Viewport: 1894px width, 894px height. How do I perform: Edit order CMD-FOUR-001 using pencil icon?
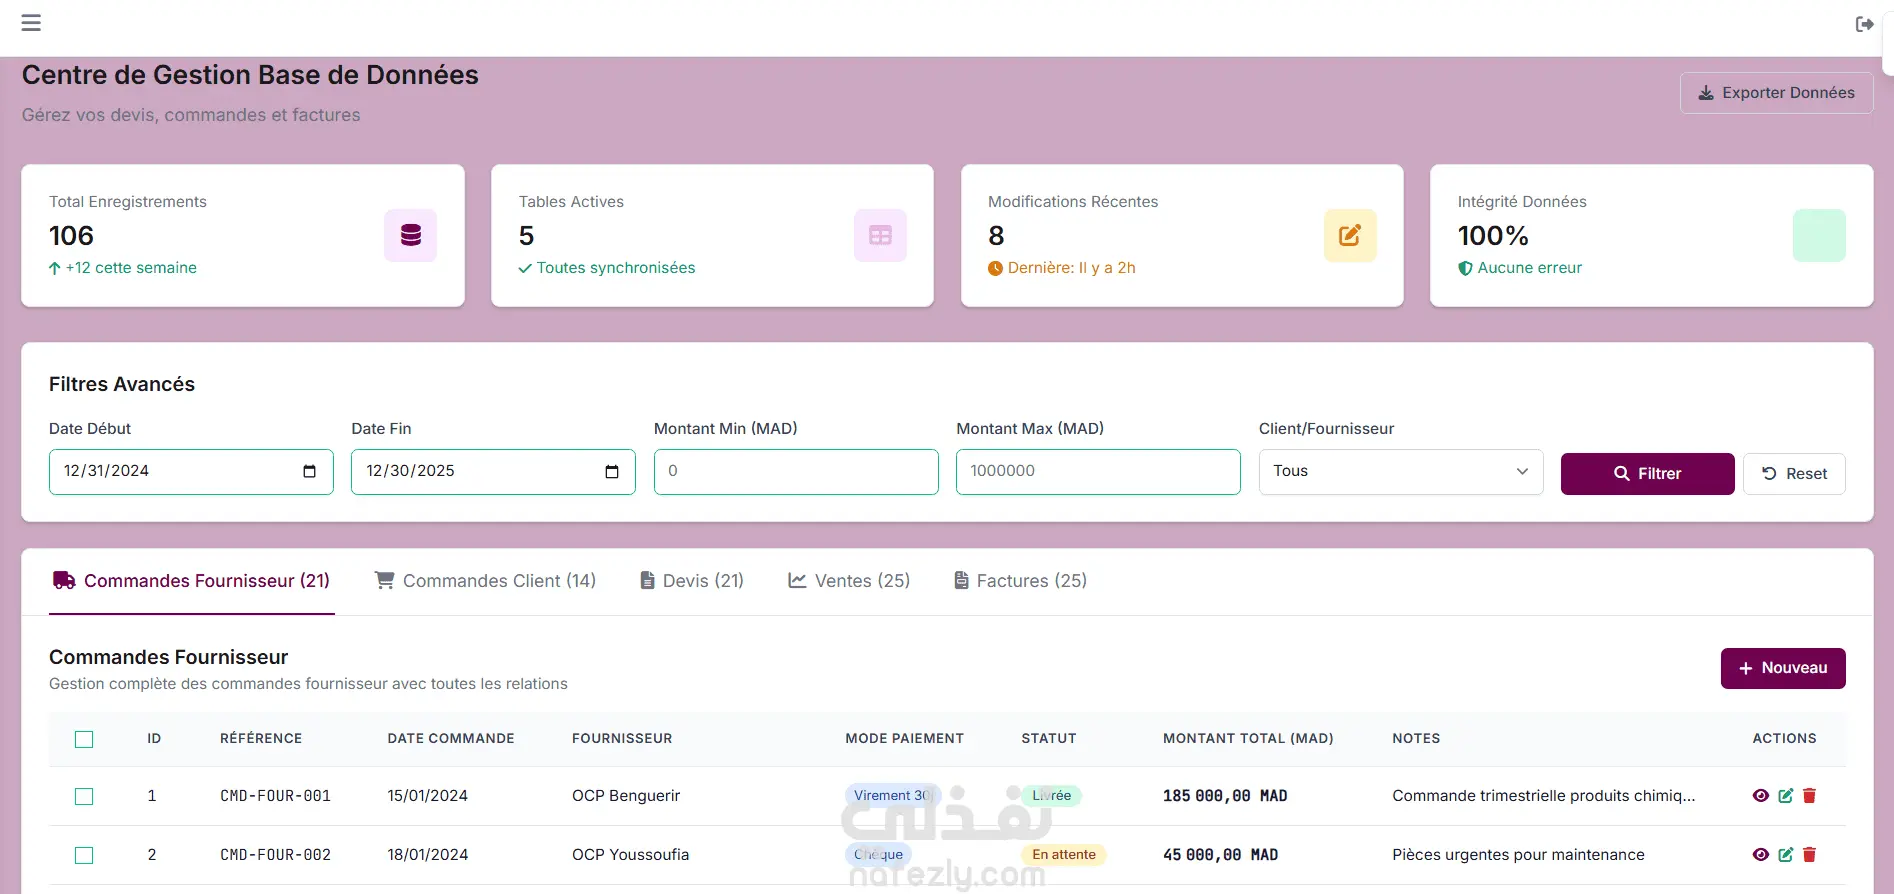(x=1785, y=796)
